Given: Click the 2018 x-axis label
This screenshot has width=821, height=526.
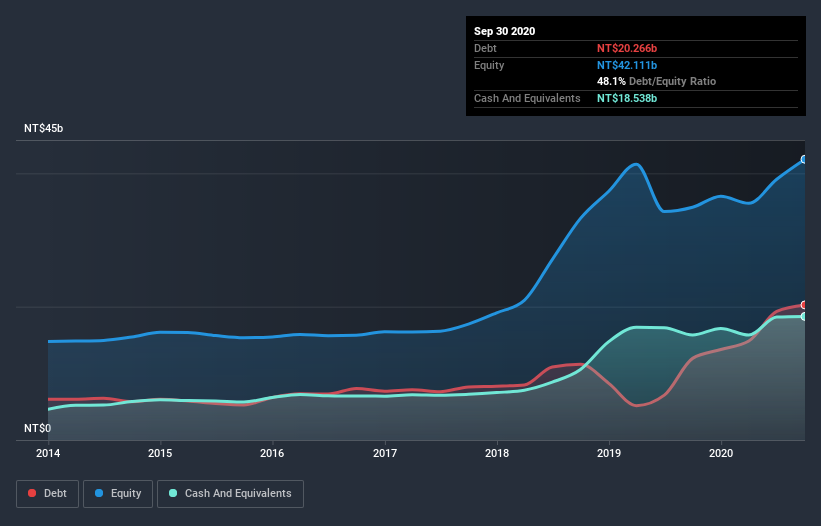Looking at the screenshot, I should [497, 453].
